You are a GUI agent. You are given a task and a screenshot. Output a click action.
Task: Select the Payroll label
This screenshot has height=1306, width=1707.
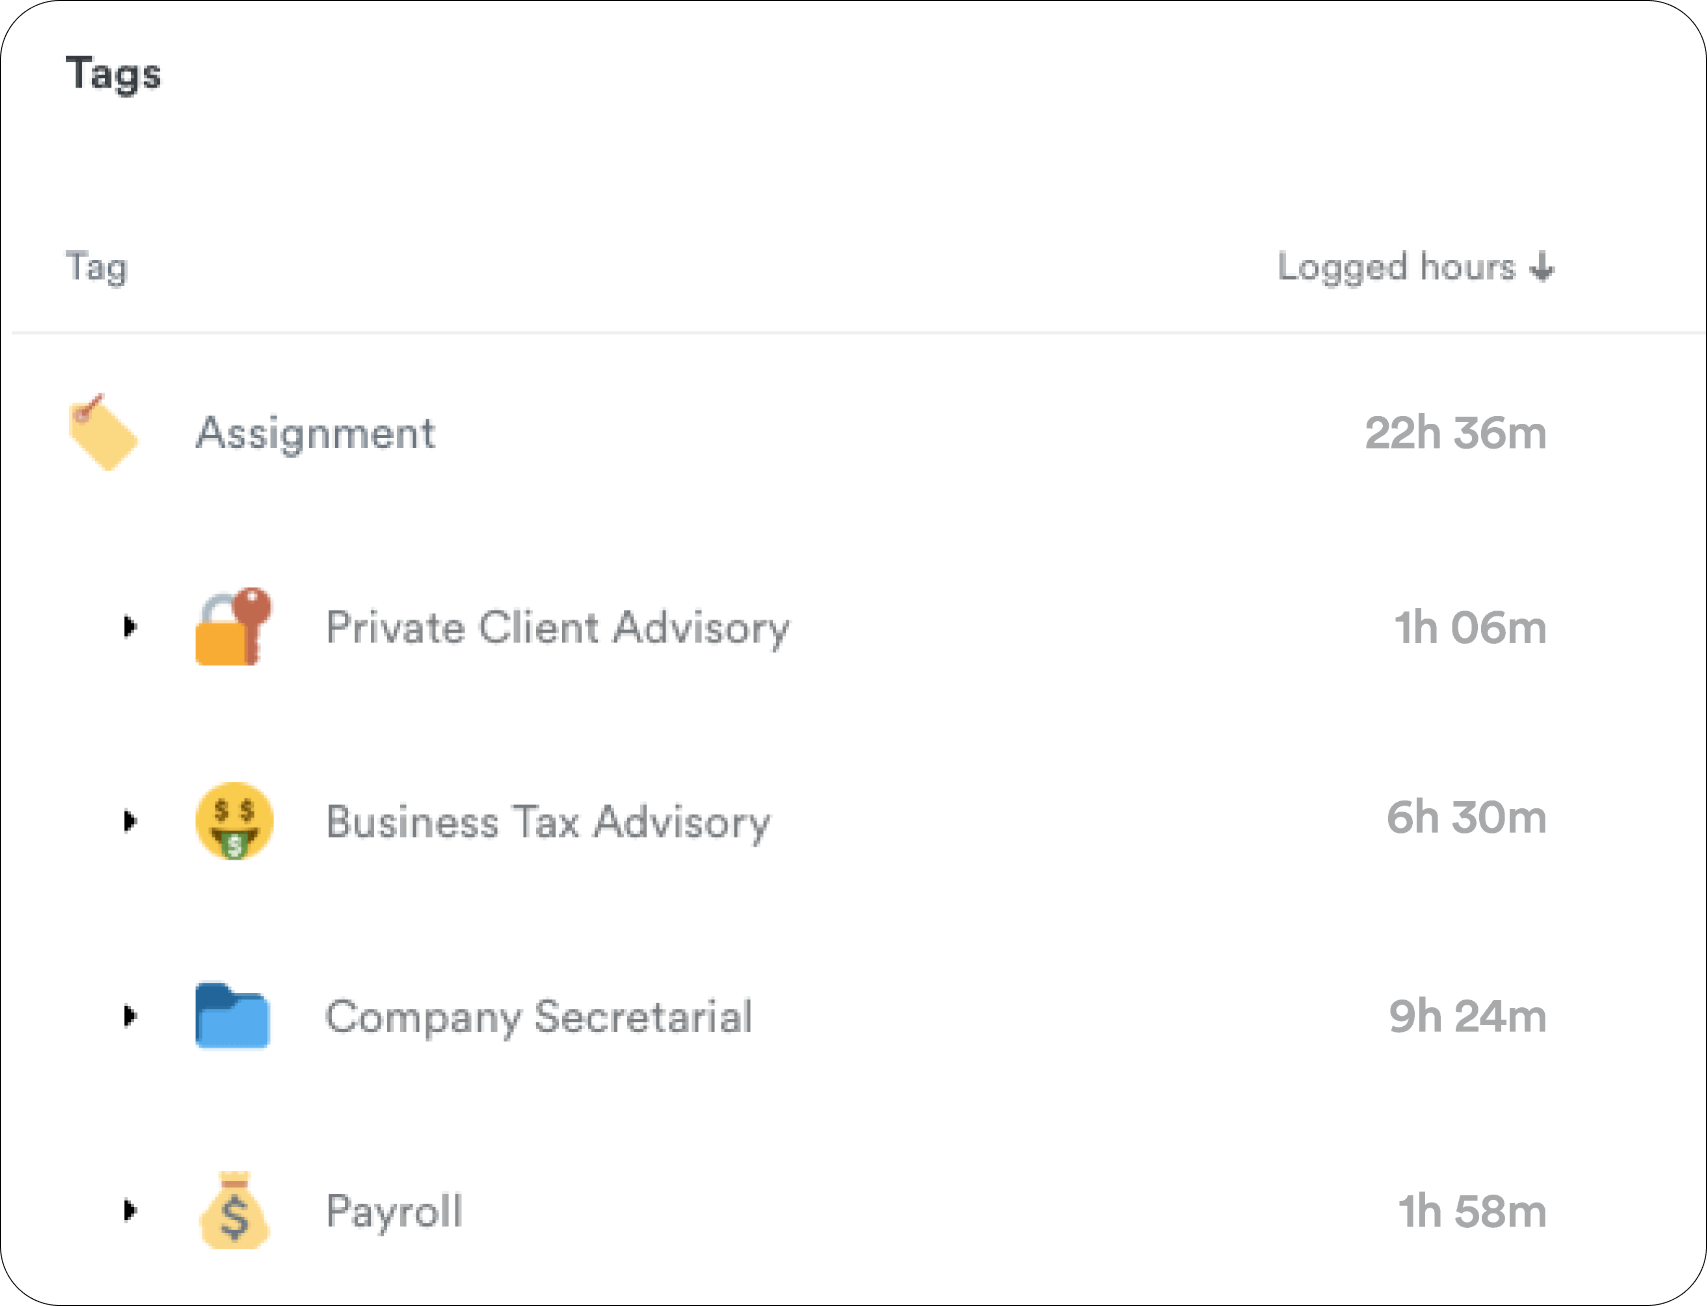[394, 1211]
